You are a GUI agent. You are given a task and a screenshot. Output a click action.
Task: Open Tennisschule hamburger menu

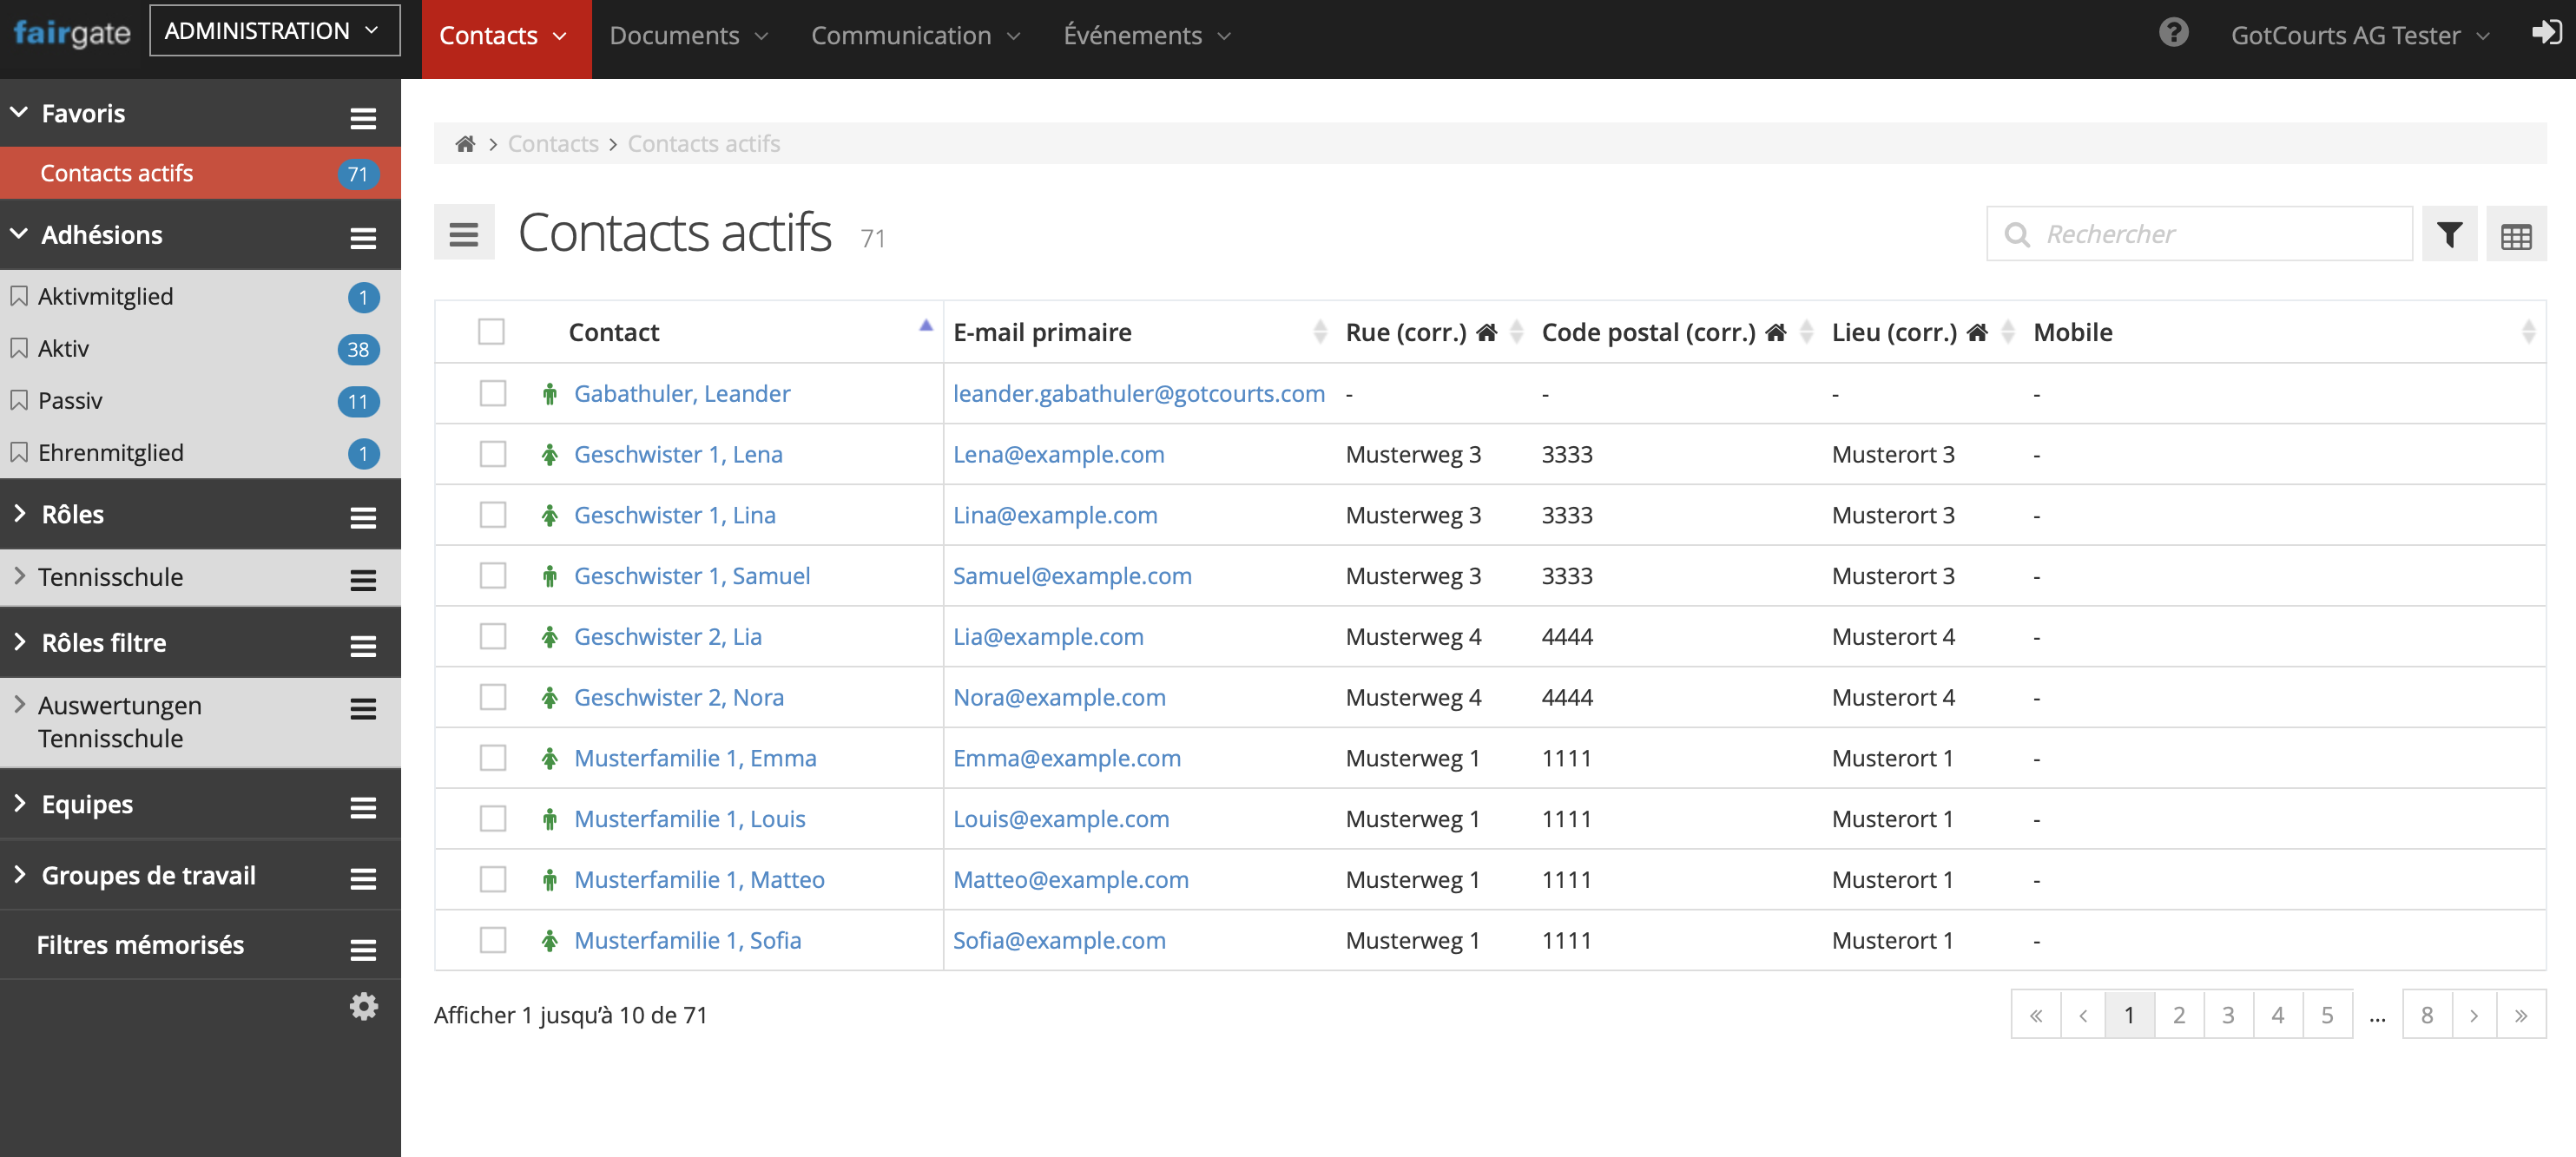(363, 580)
